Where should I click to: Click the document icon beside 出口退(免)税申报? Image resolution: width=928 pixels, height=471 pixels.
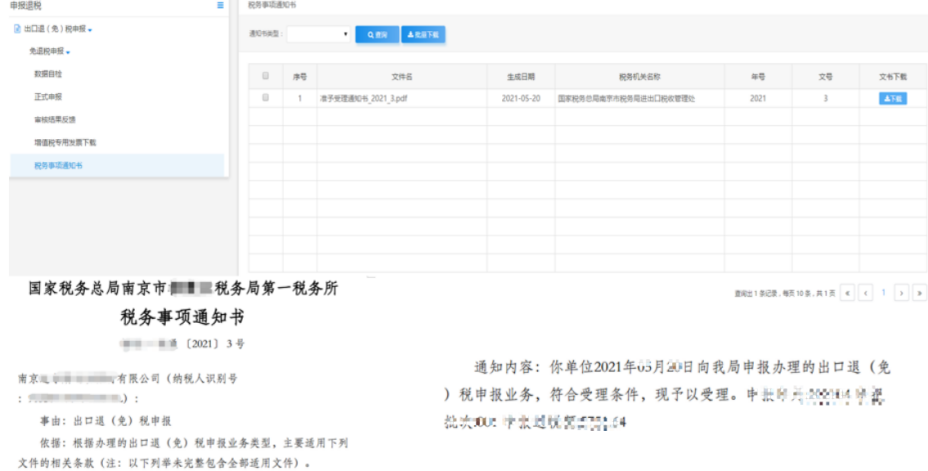coord(17,29)
